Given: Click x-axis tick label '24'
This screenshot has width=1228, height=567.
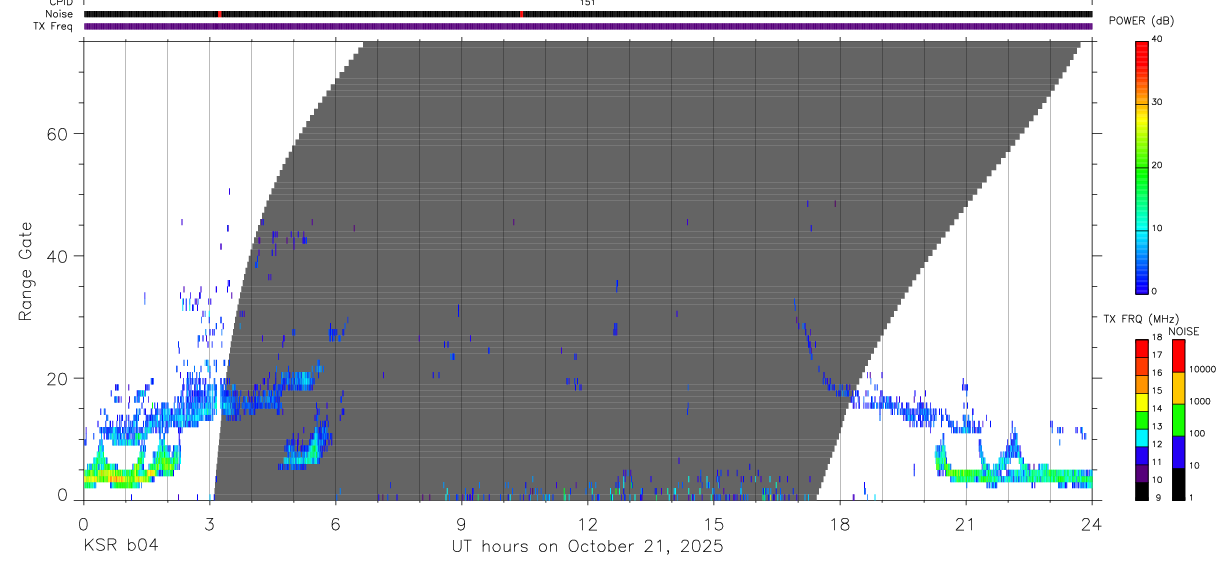Looking at the screenshot, I should click(x=1092, y=523).
